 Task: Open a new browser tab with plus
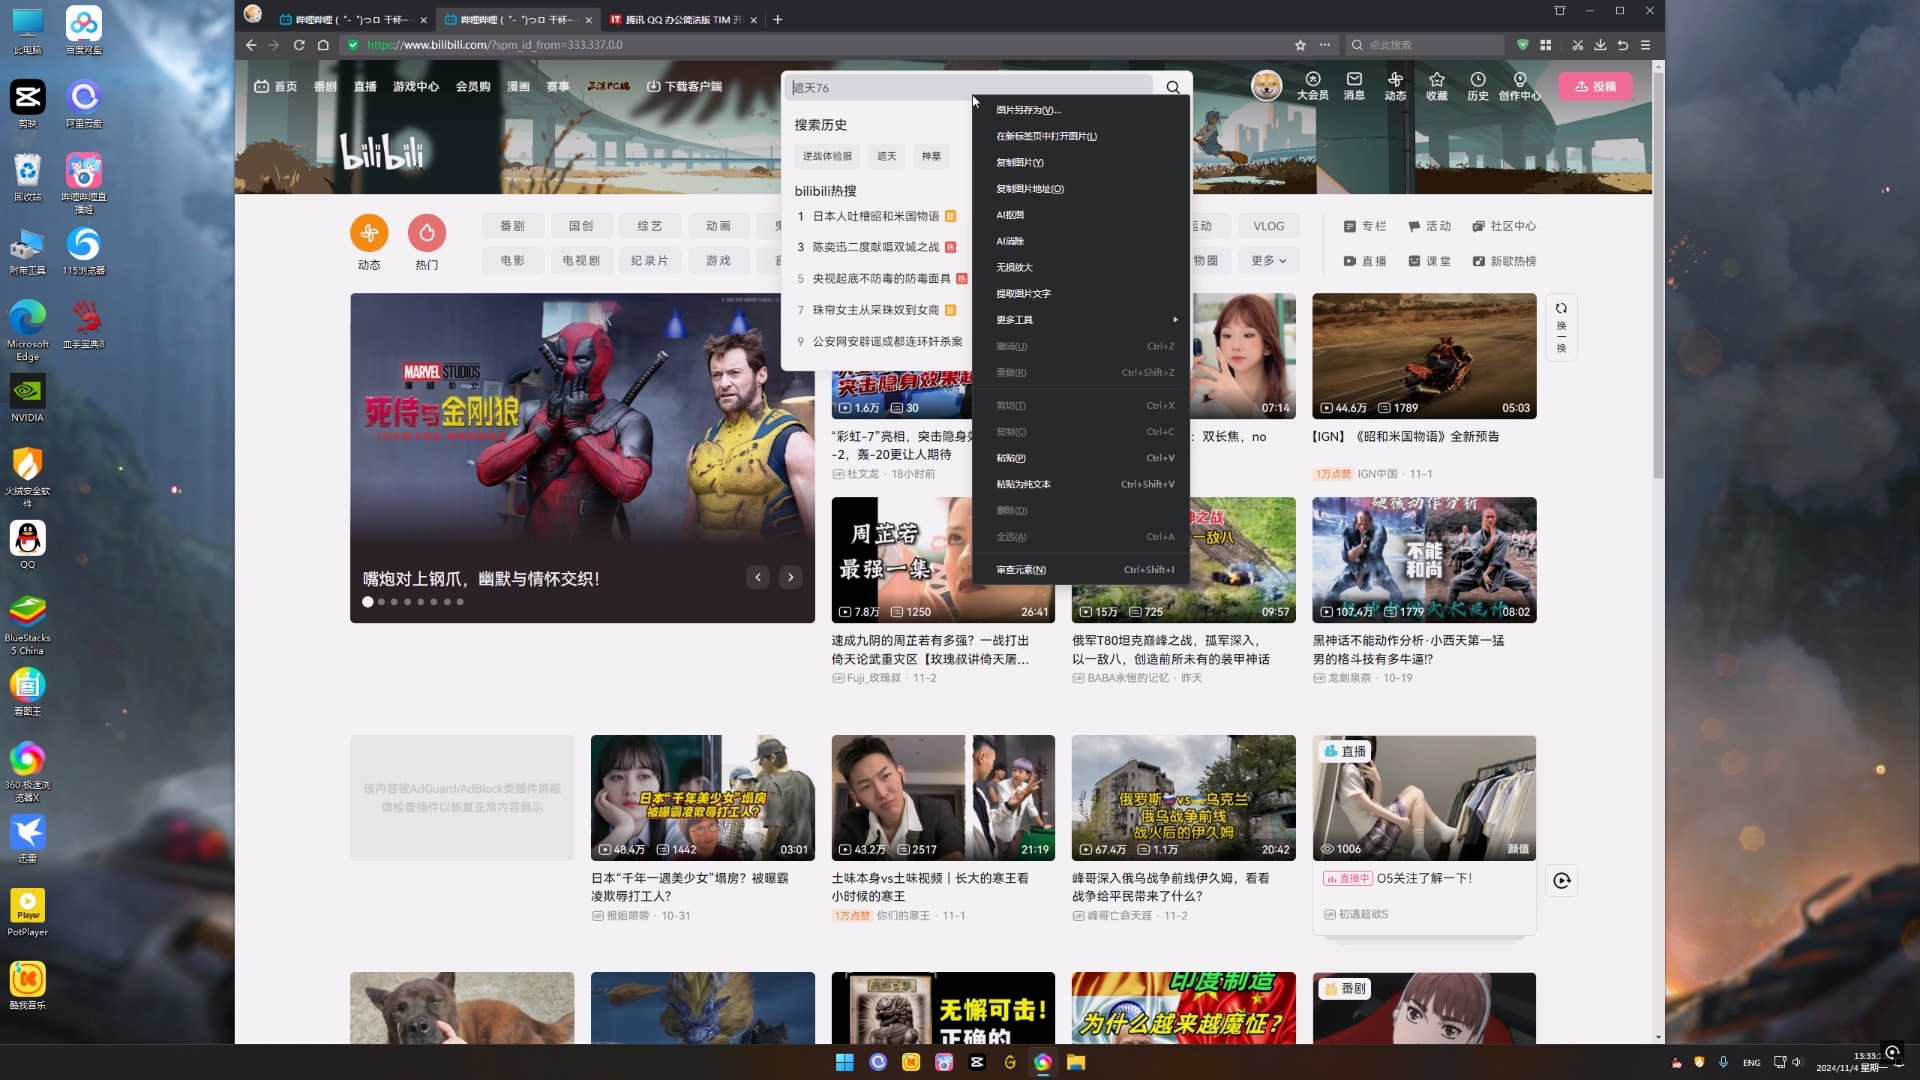pos(778,19)
